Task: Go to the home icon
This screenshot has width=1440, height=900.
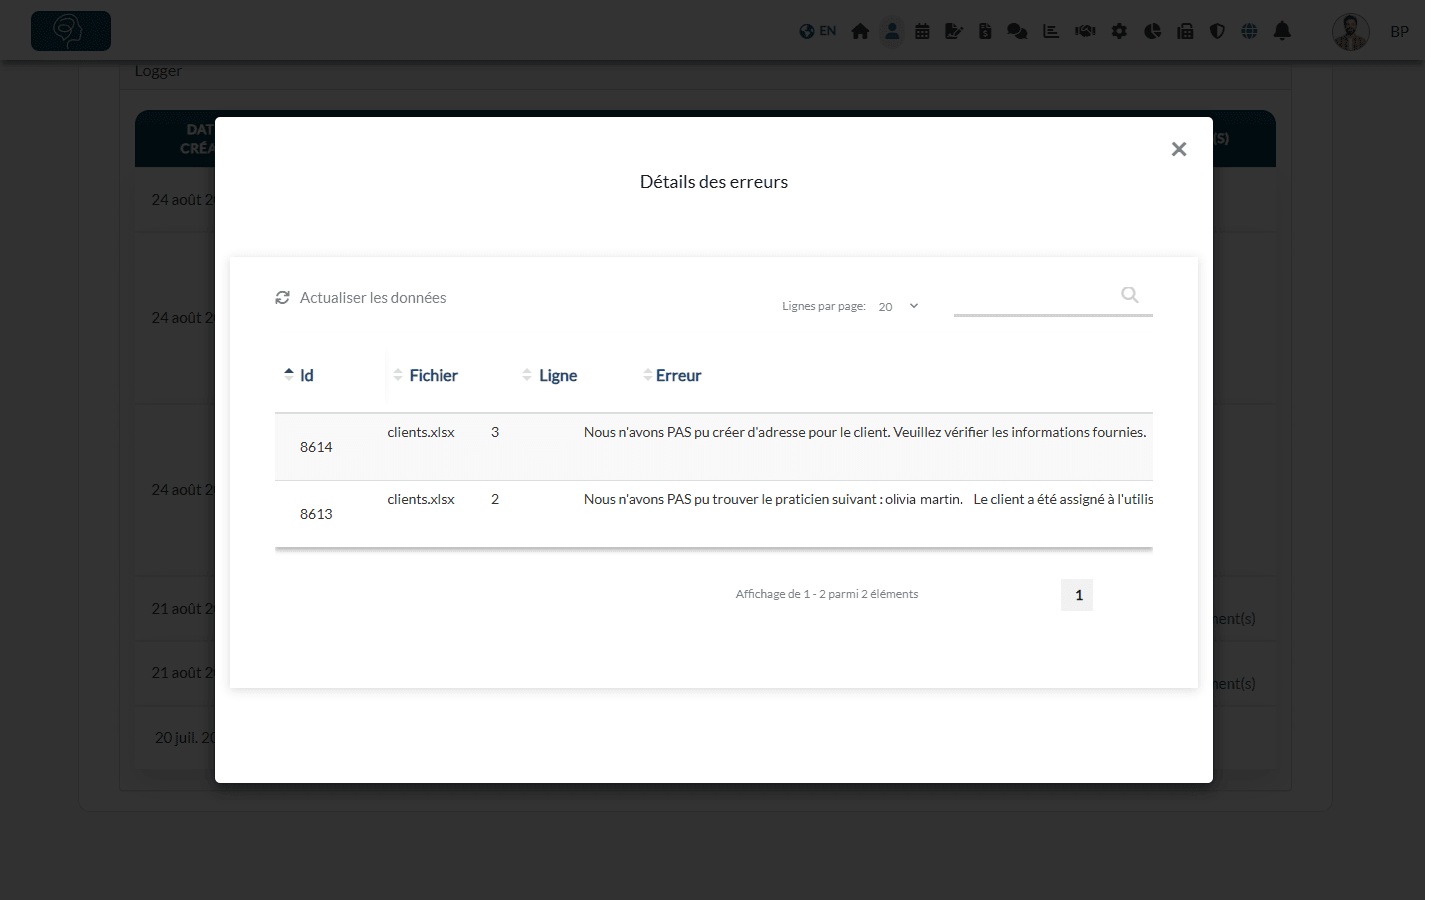Action: (x=860, y=31)
